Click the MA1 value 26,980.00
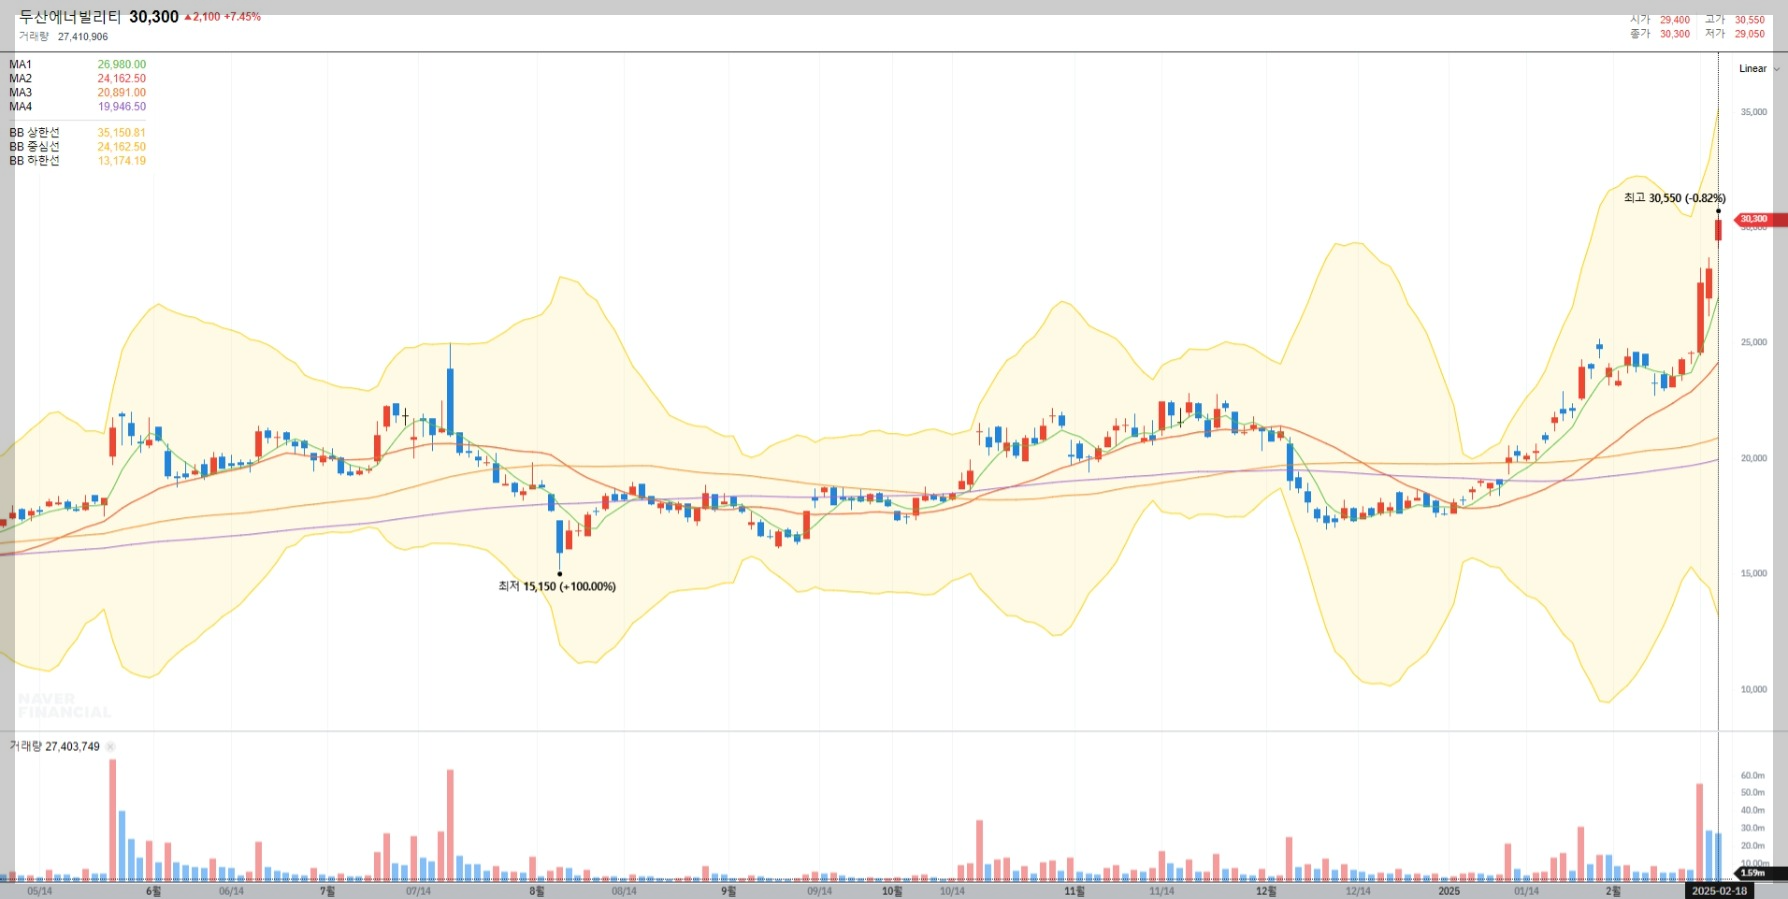This screenshot has width=1788, height=899. click(x=122, y=65)
